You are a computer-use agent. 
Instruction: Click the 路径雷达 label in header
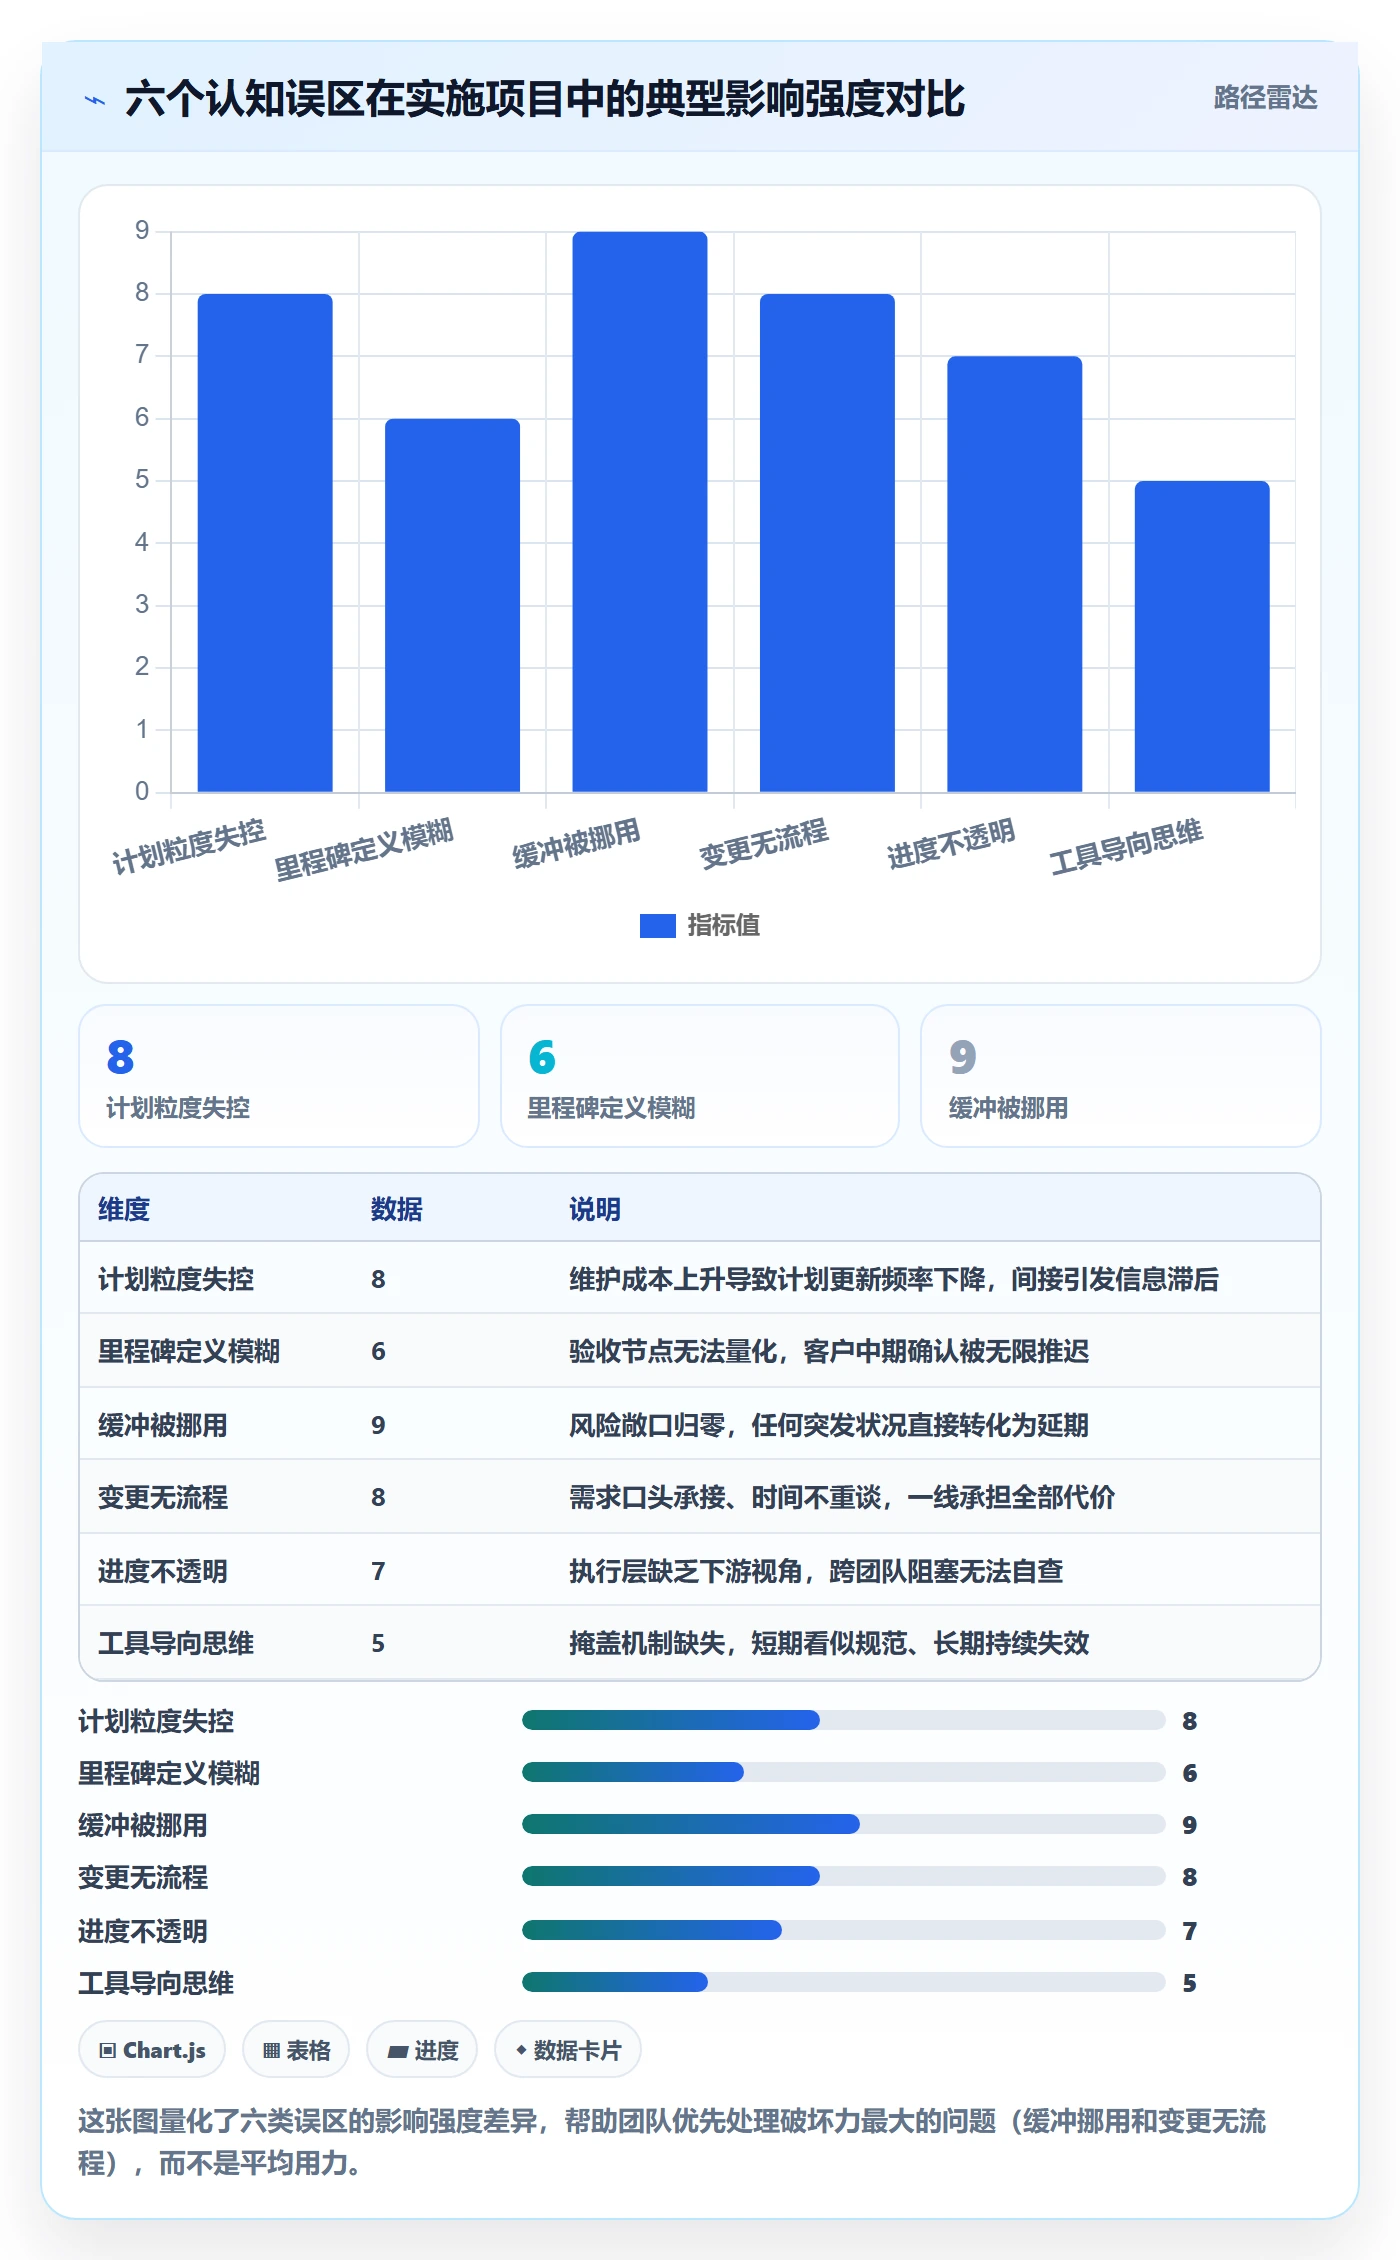1265,98
